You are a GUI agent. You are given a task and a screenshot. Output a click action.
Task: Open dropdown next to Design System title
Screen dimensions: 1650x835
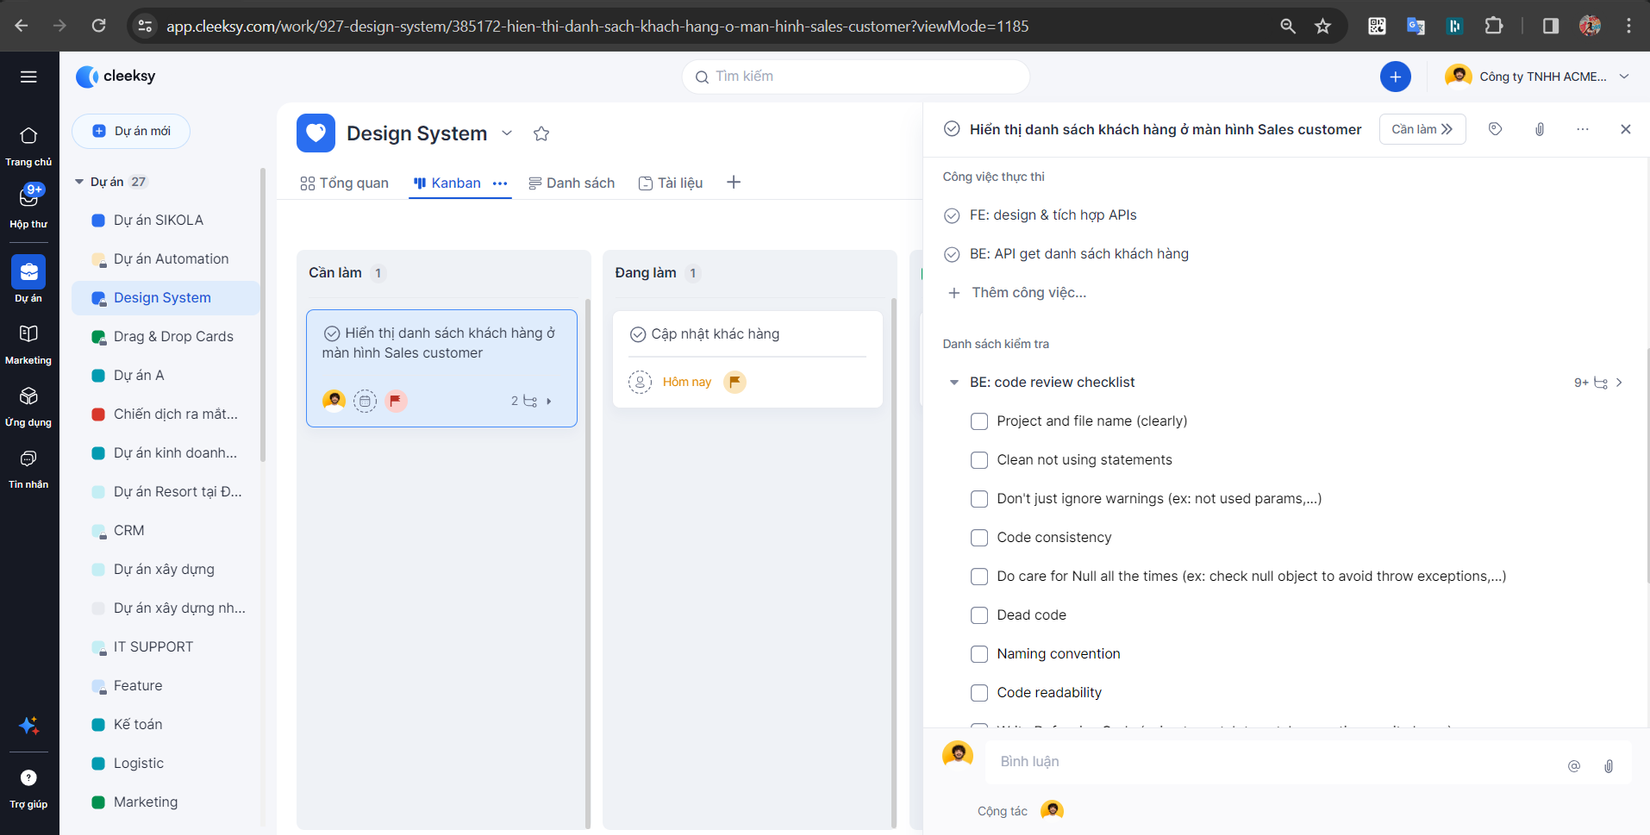point(507,134)
